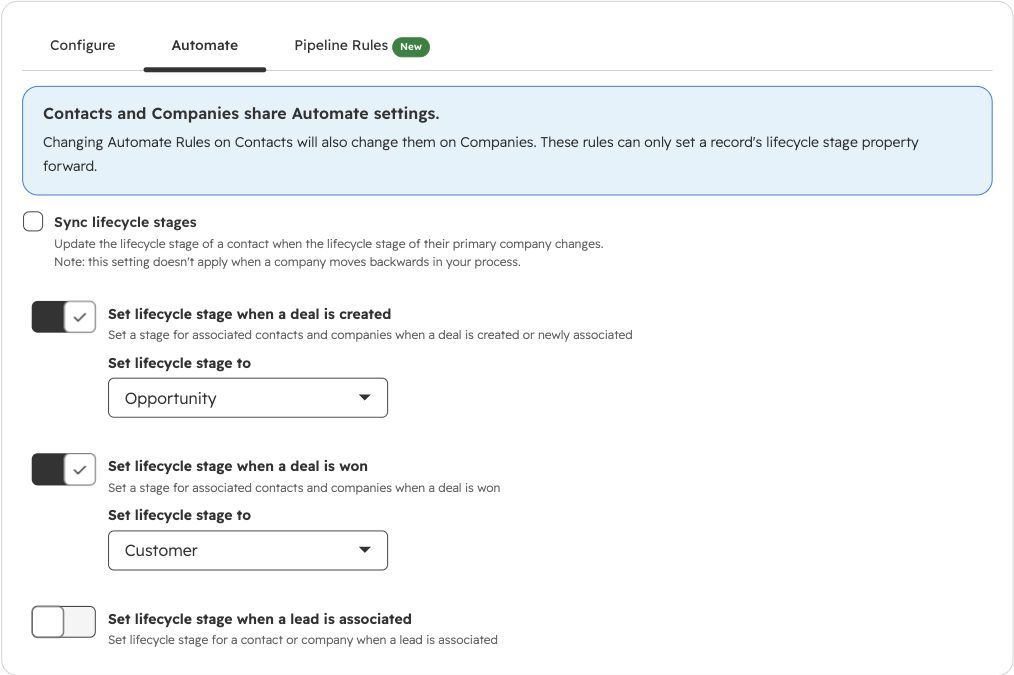Click the Sync lifecycle stages label
Image resolution: width=1014 pixels, height=675 pixels.
click(x=125, y=222)
